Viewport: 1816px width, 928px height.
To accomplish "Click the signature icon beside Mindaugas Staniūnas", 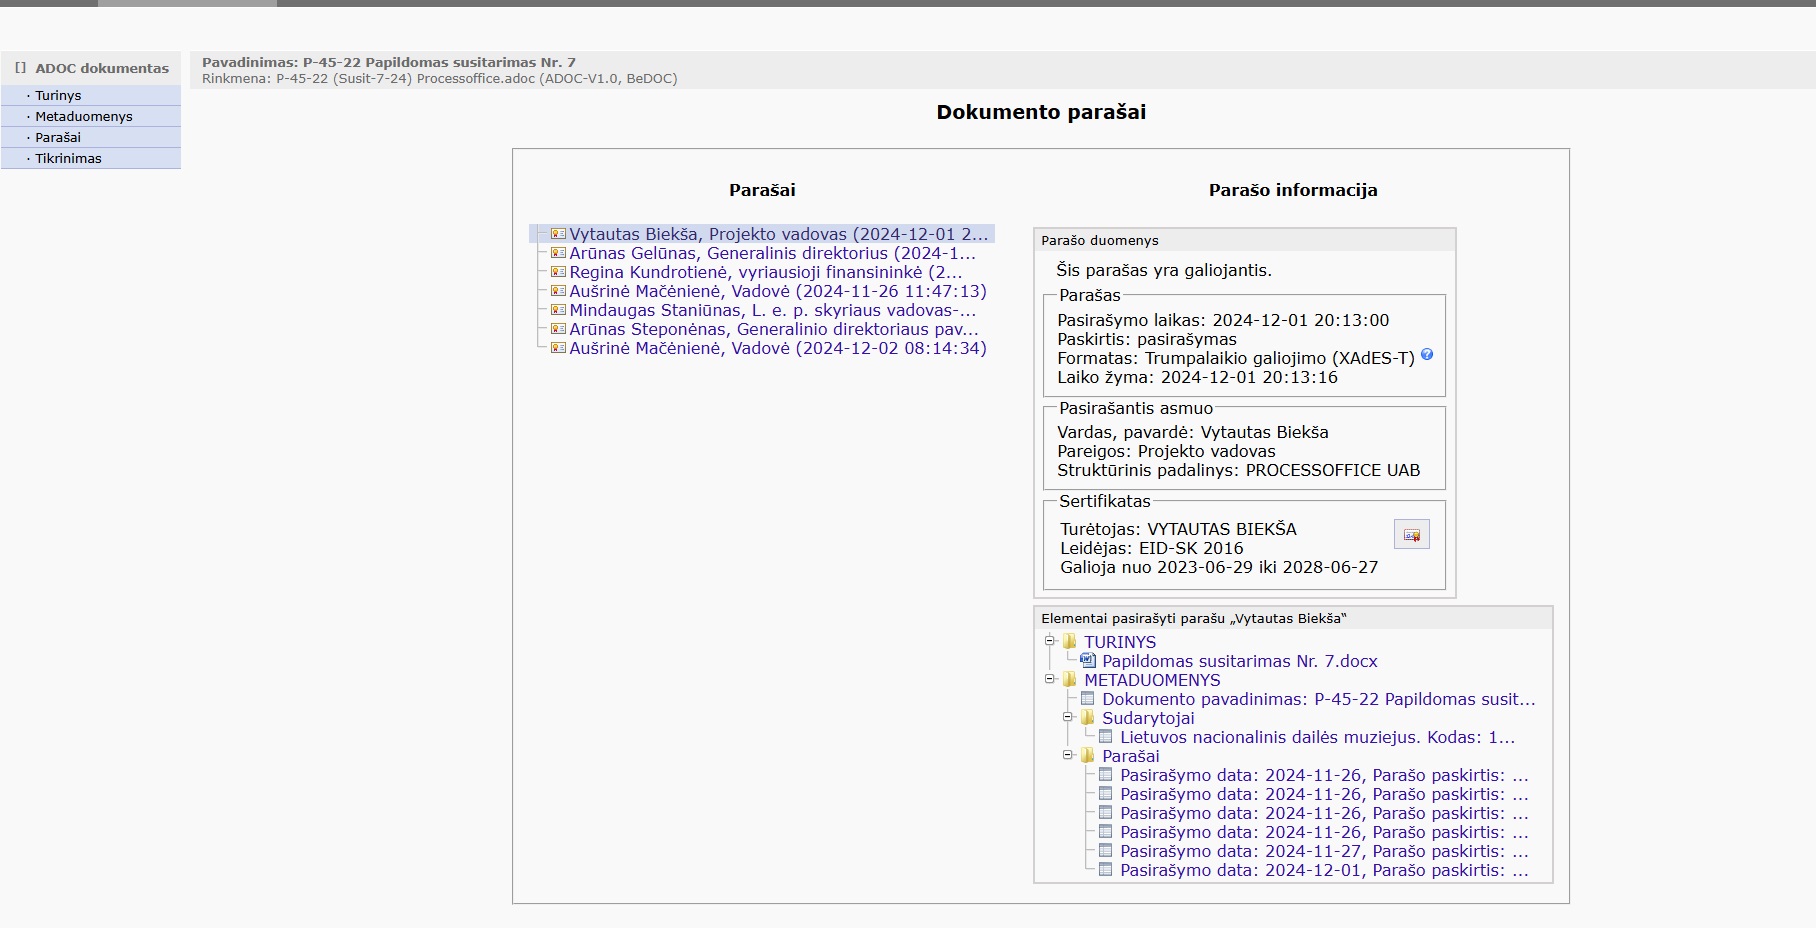I will (x=558, y=310).
